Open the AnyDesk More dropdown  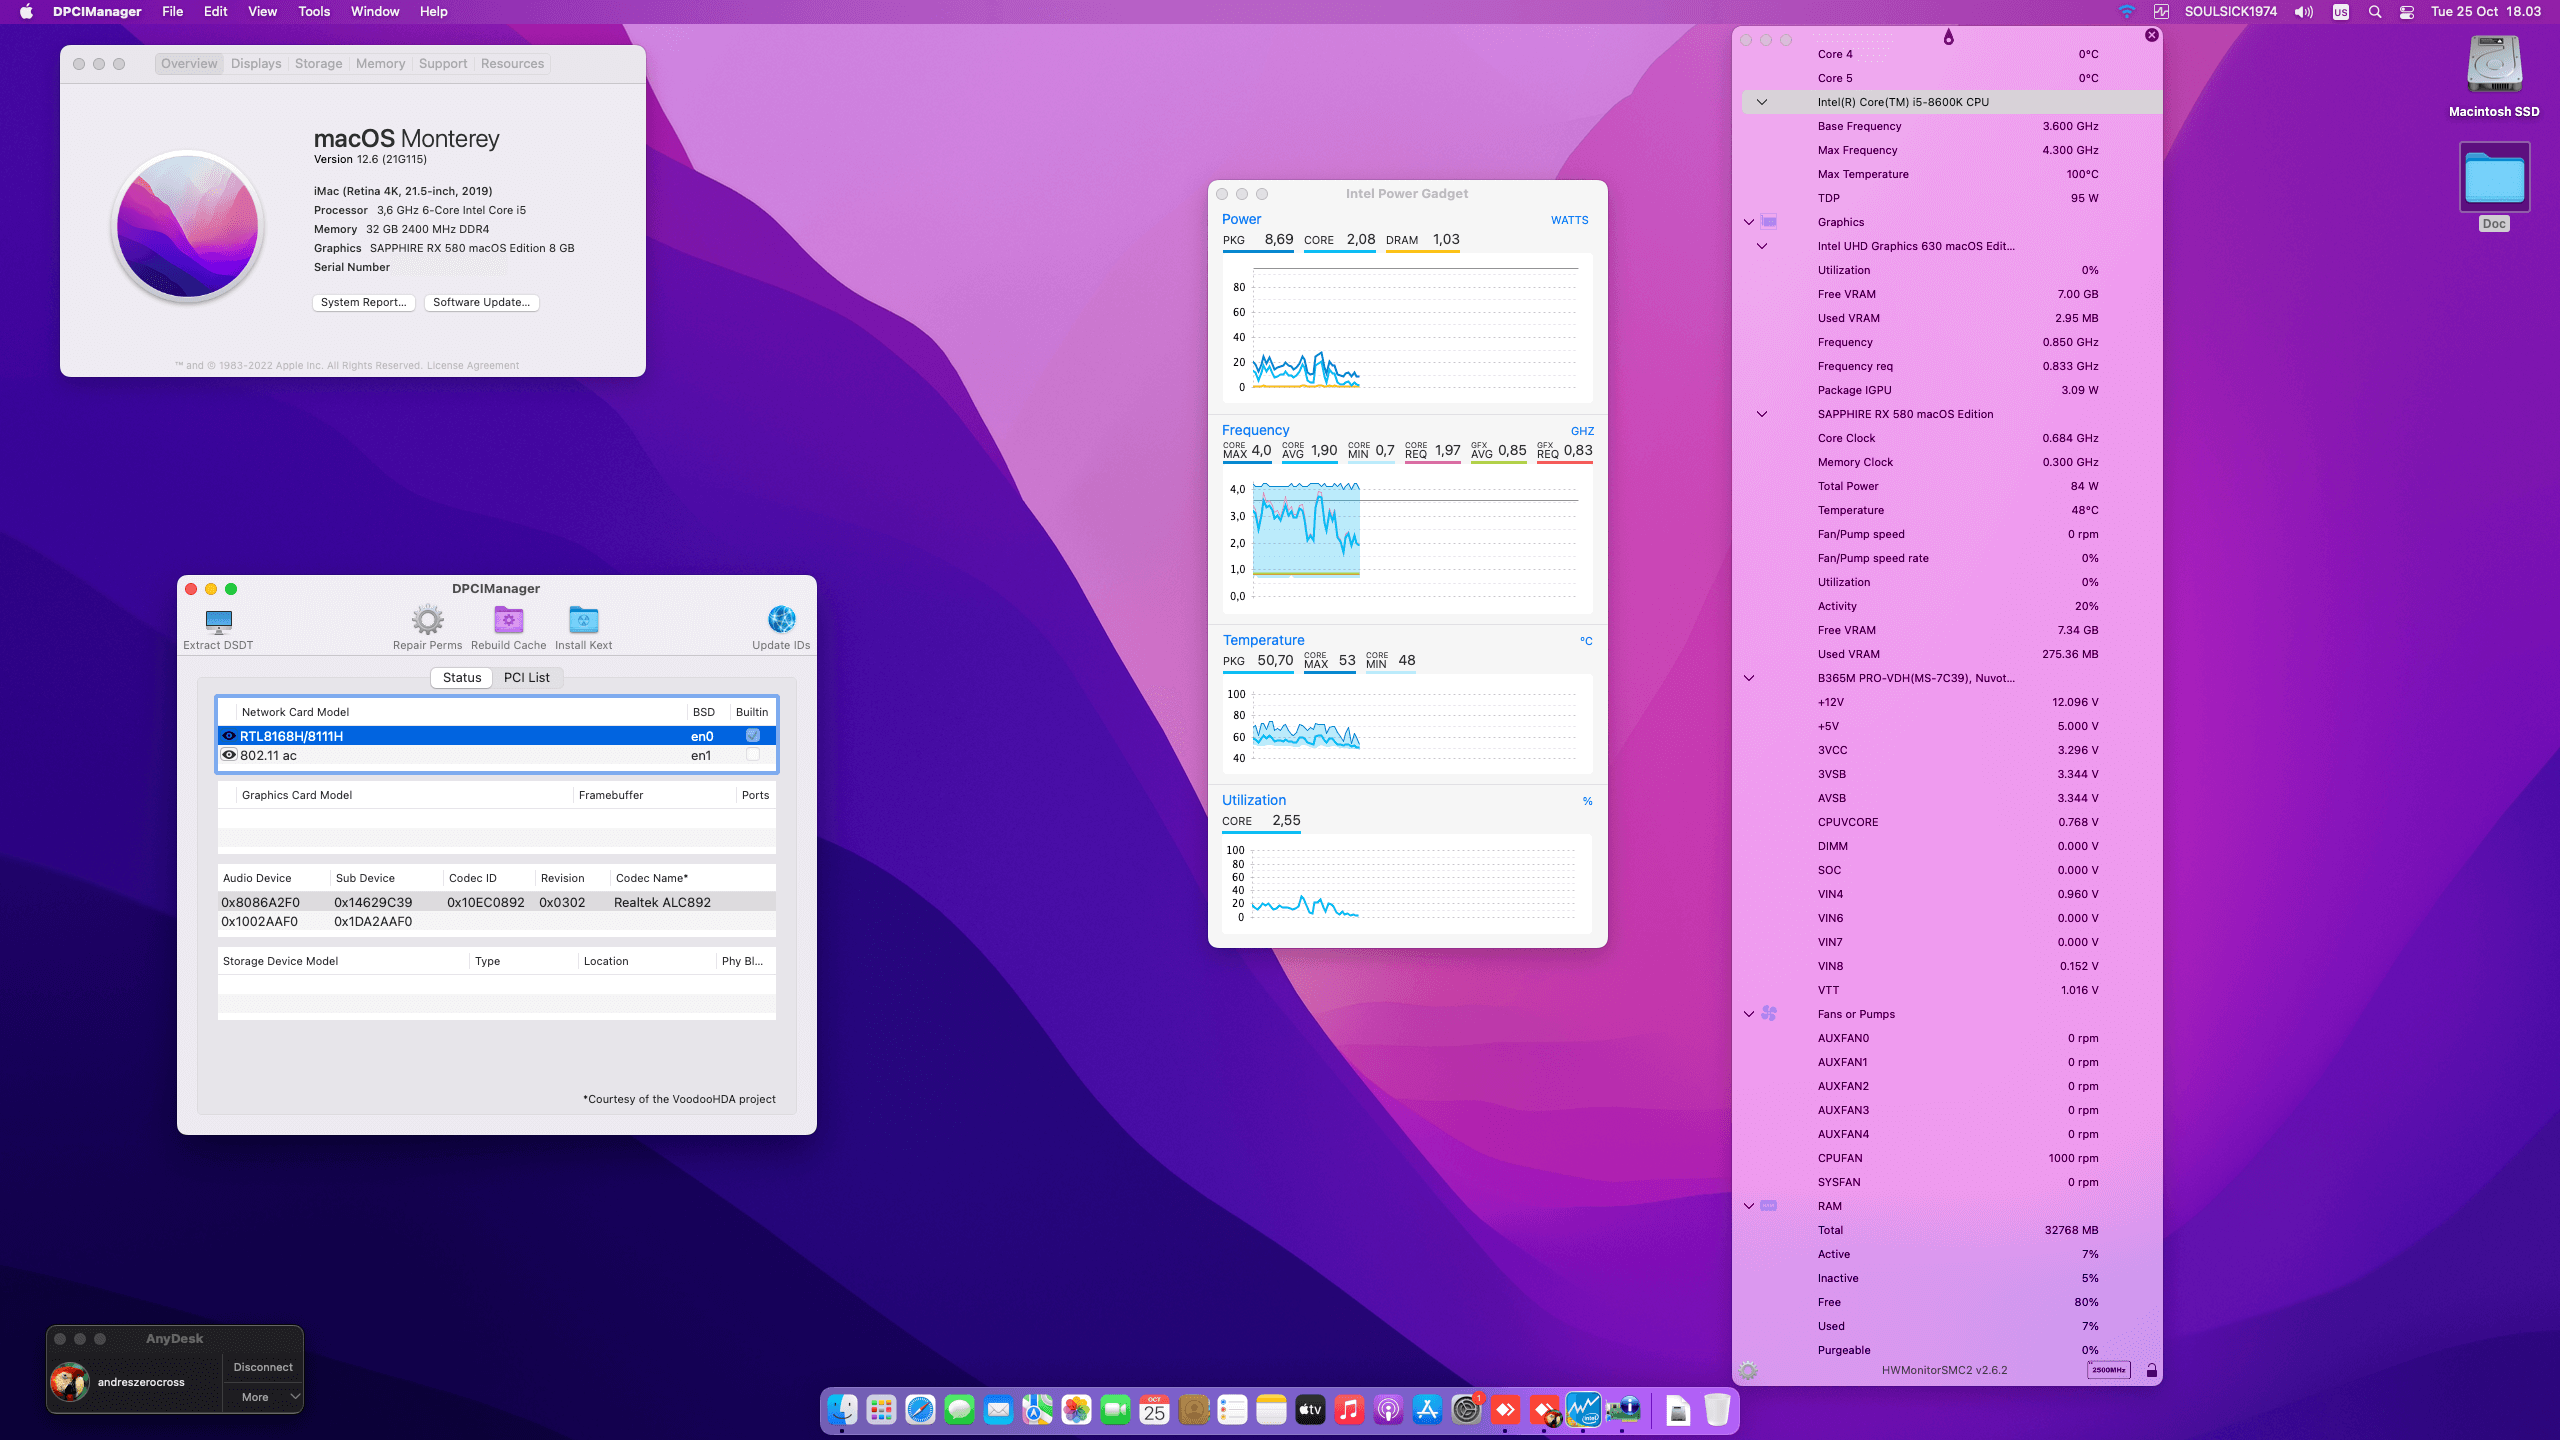262,1397
